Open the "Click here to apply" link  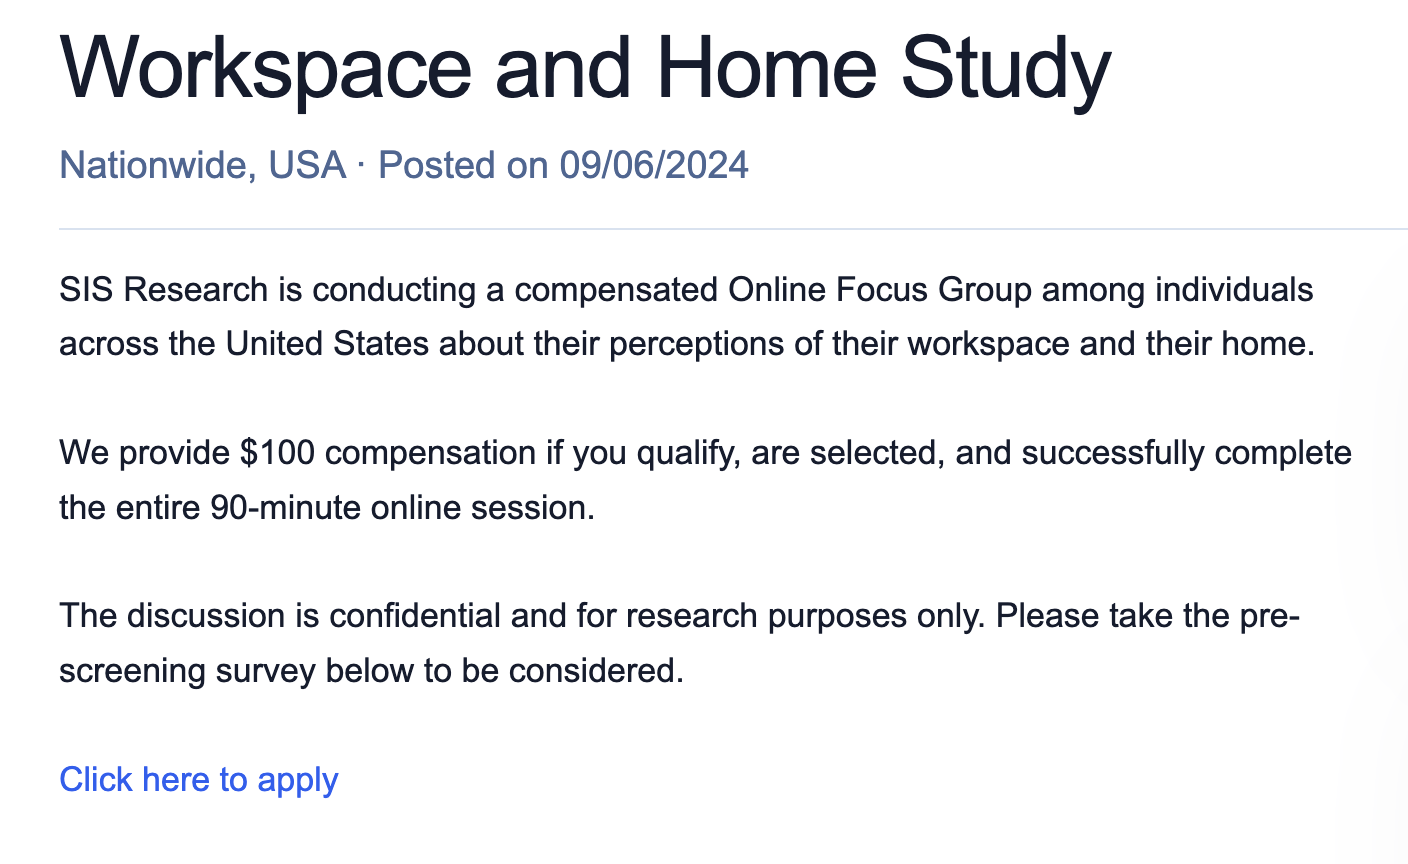199,779
